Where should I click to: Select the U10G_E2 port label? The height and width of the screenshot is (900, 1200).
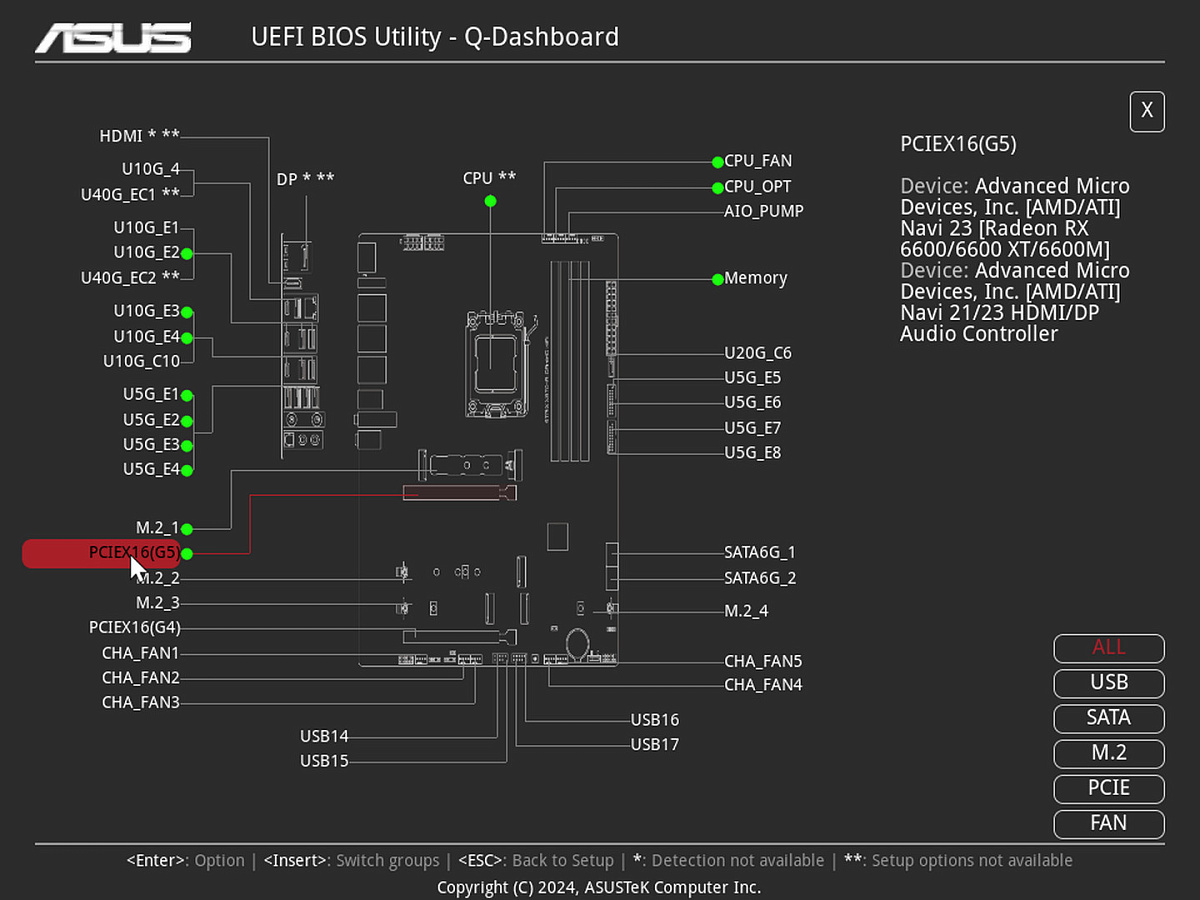tap(146, 252)
